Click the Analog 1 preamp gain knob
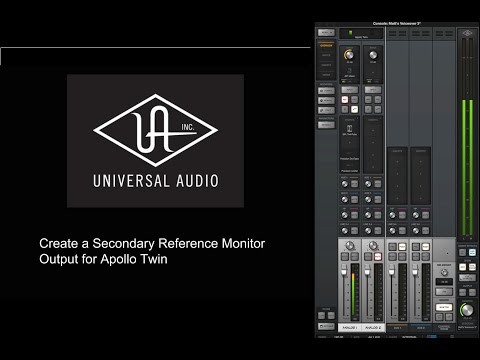Screen dimensions: 480x360 pos(349,54)
